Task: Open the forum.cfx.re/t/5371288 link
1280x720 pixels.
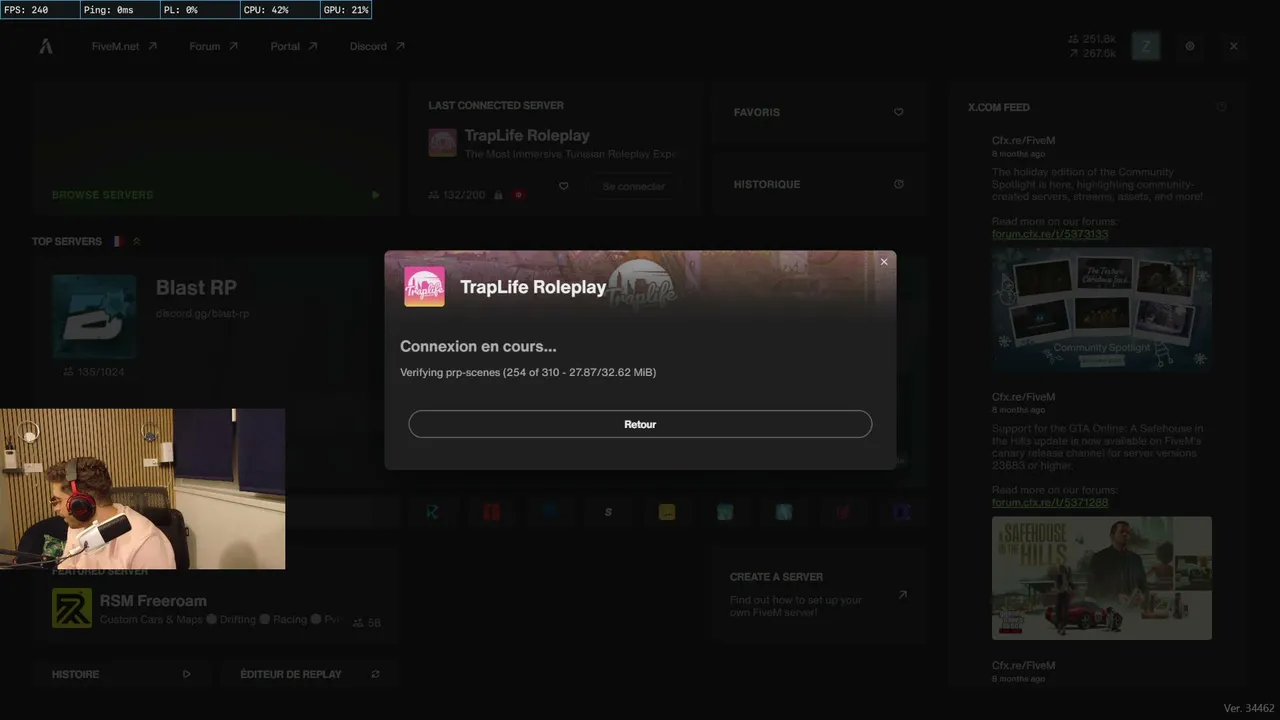Action: 1050,502
